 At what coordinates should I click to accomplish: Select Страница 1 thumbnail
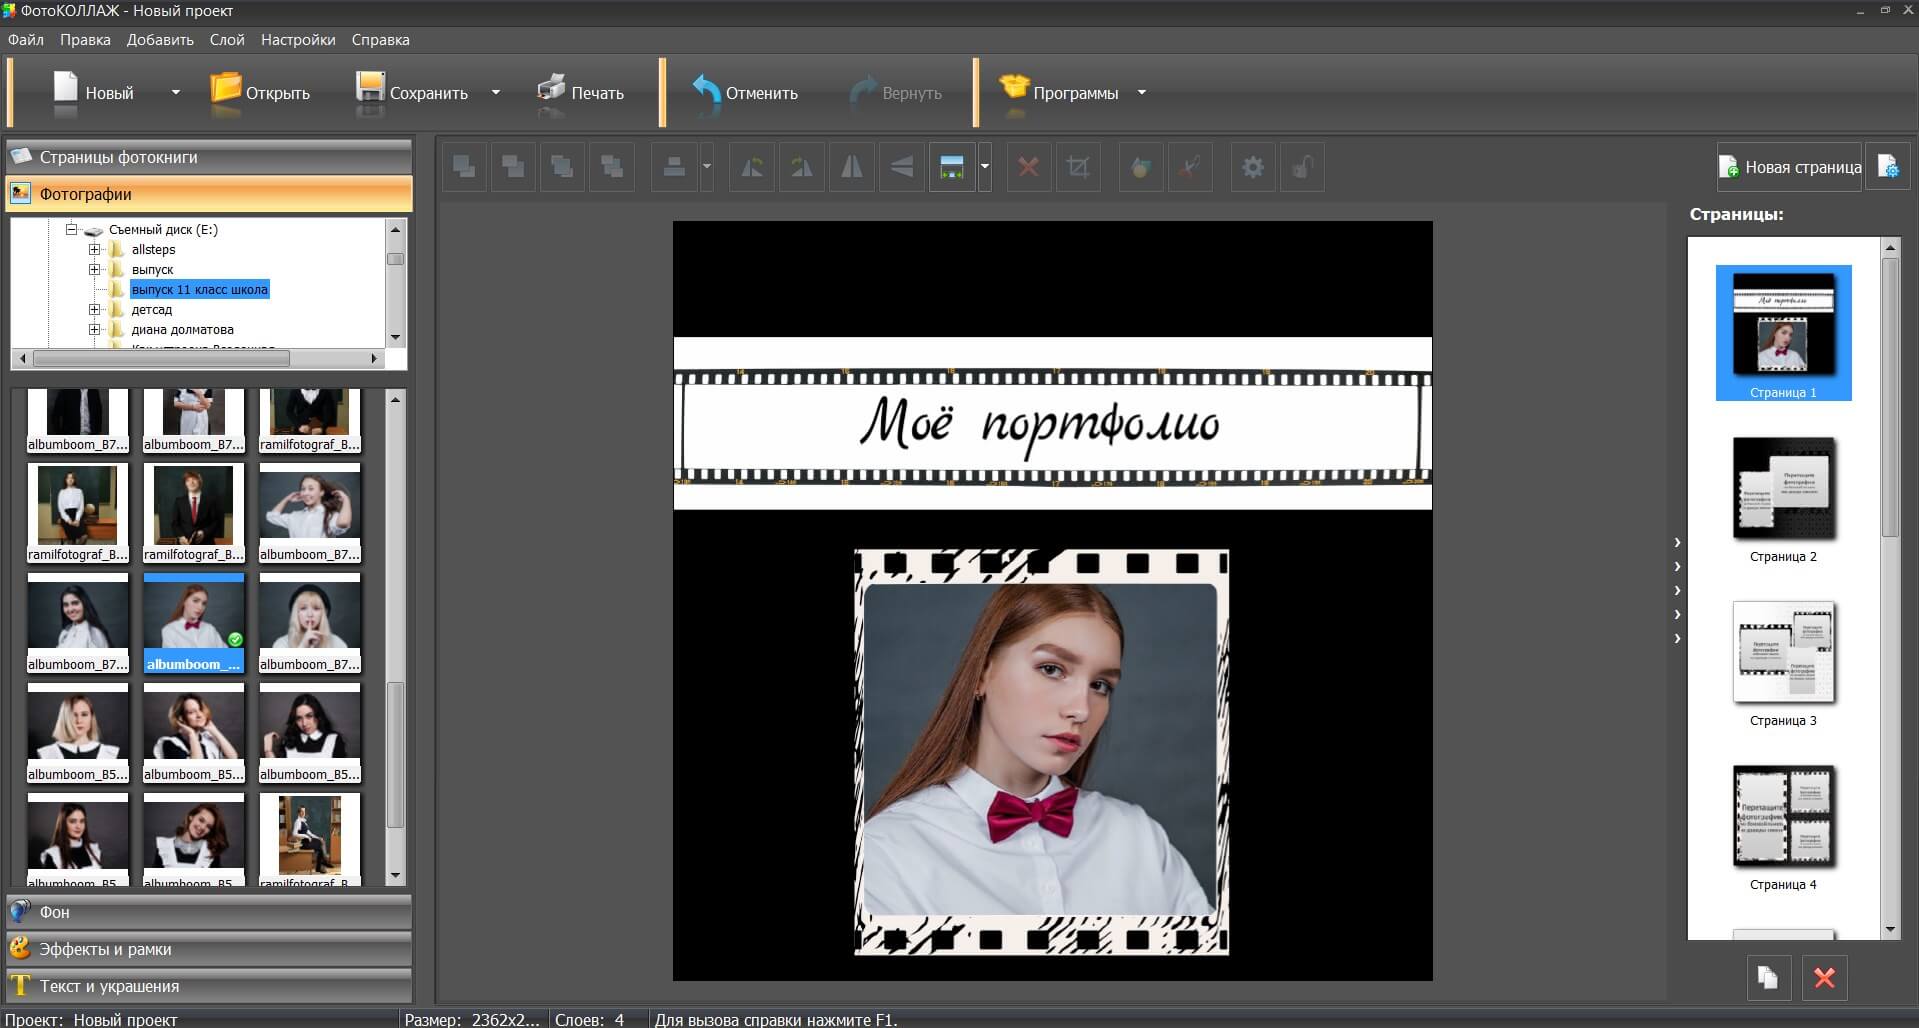click(x=1783, y=333)
